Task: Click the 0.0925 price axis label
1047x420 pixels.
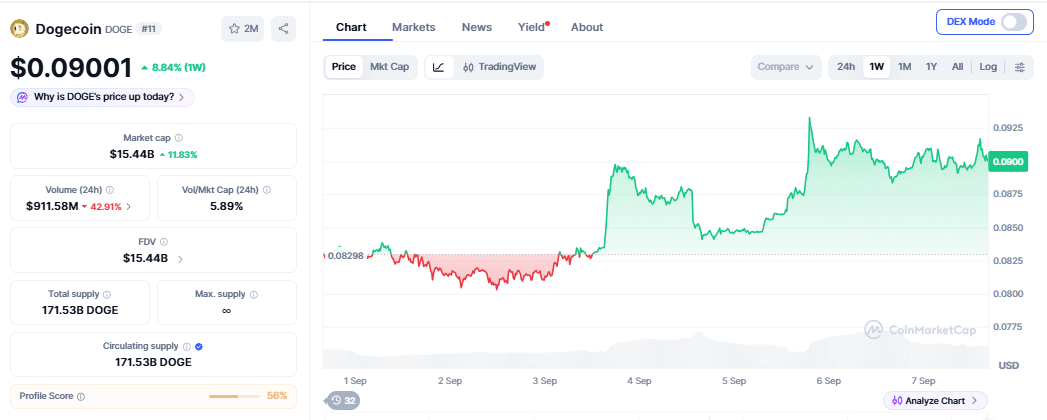Action: pyautogui.click(x=1006, y=127)
